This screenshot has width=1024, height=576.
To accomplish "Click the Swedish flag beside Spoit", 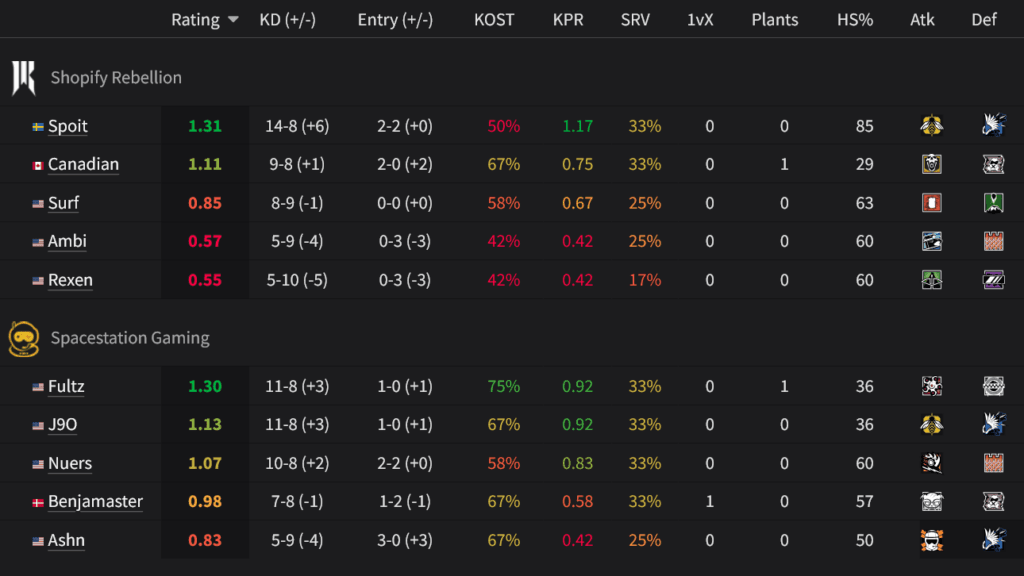I will [36, 126].
